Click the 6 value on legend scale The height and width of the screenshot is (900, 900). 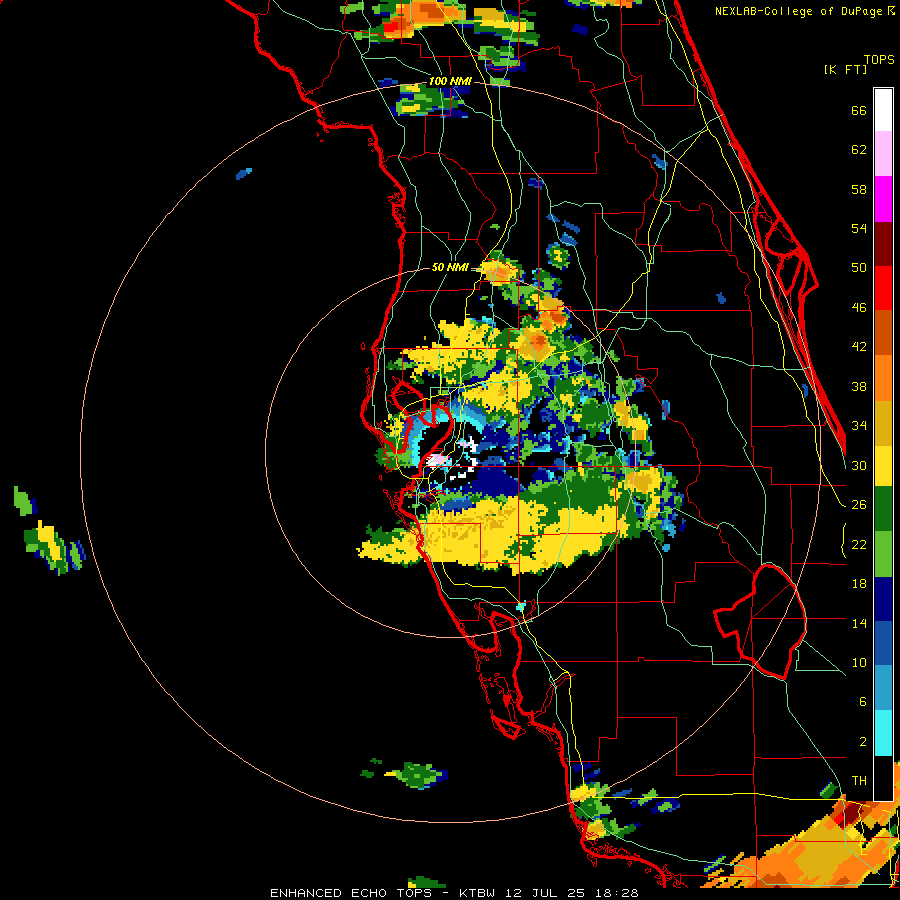click(x=862, y=701)
